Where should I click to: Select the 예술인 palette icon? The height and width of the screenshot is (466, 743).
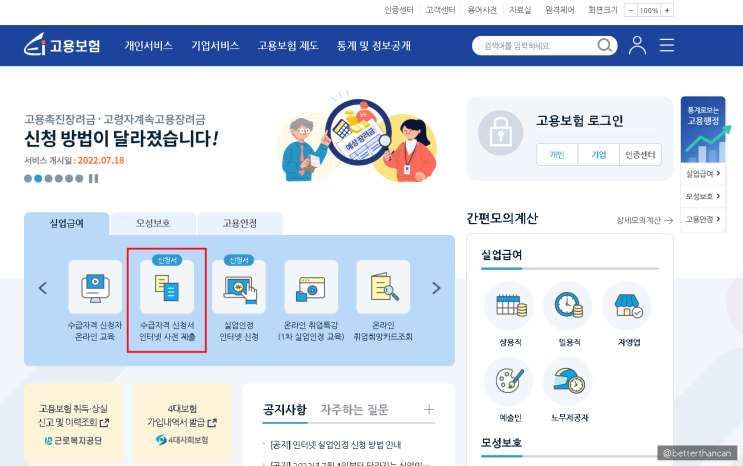(510, 381)
